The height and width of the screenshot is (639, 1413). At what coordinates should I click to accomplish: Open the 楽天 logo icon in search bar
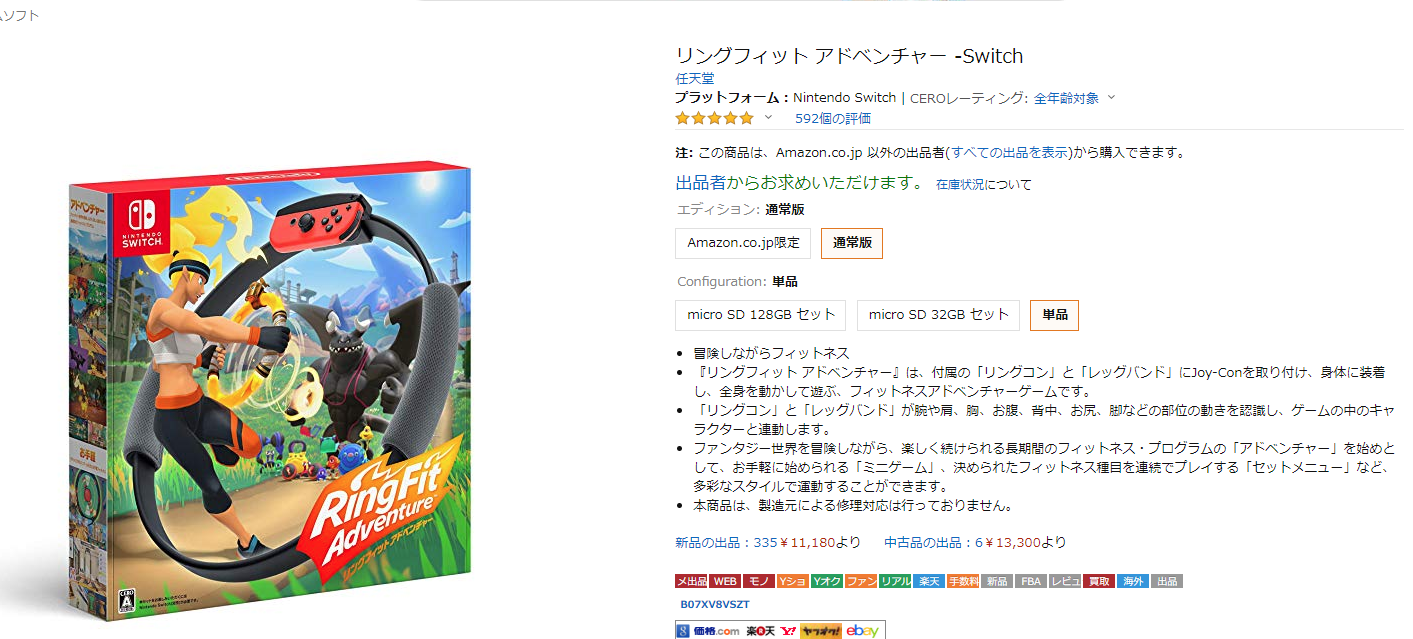[x=760, y=631]
